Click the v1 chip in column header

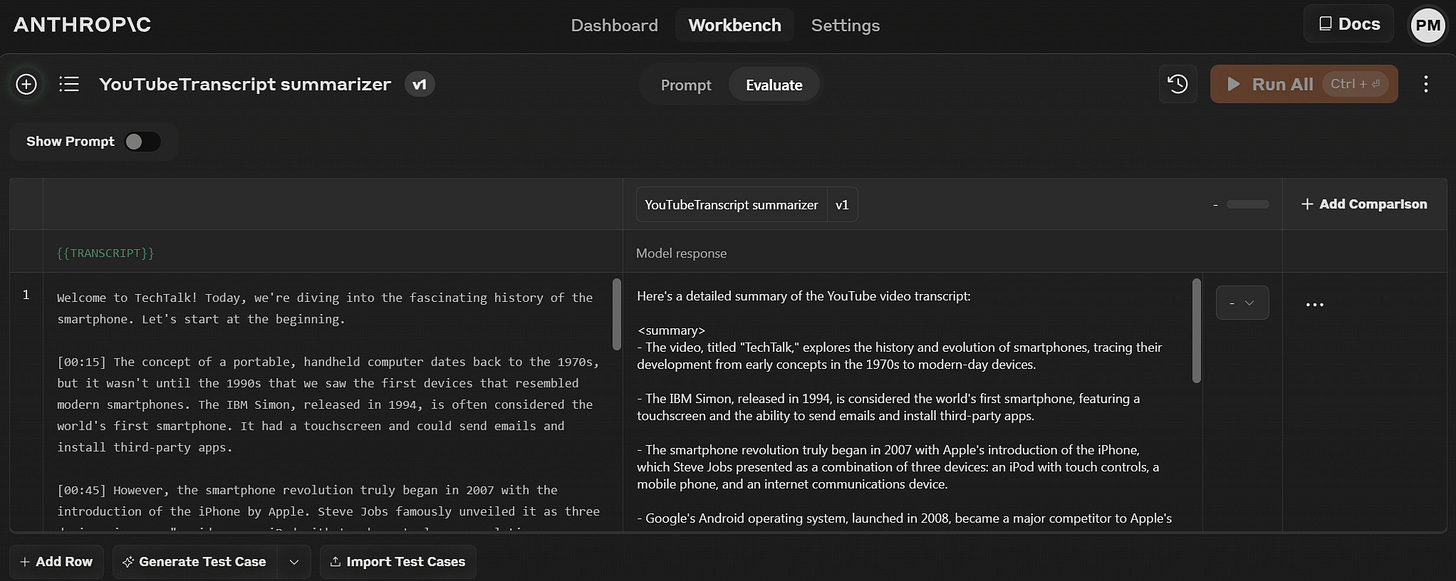(842, 205)
